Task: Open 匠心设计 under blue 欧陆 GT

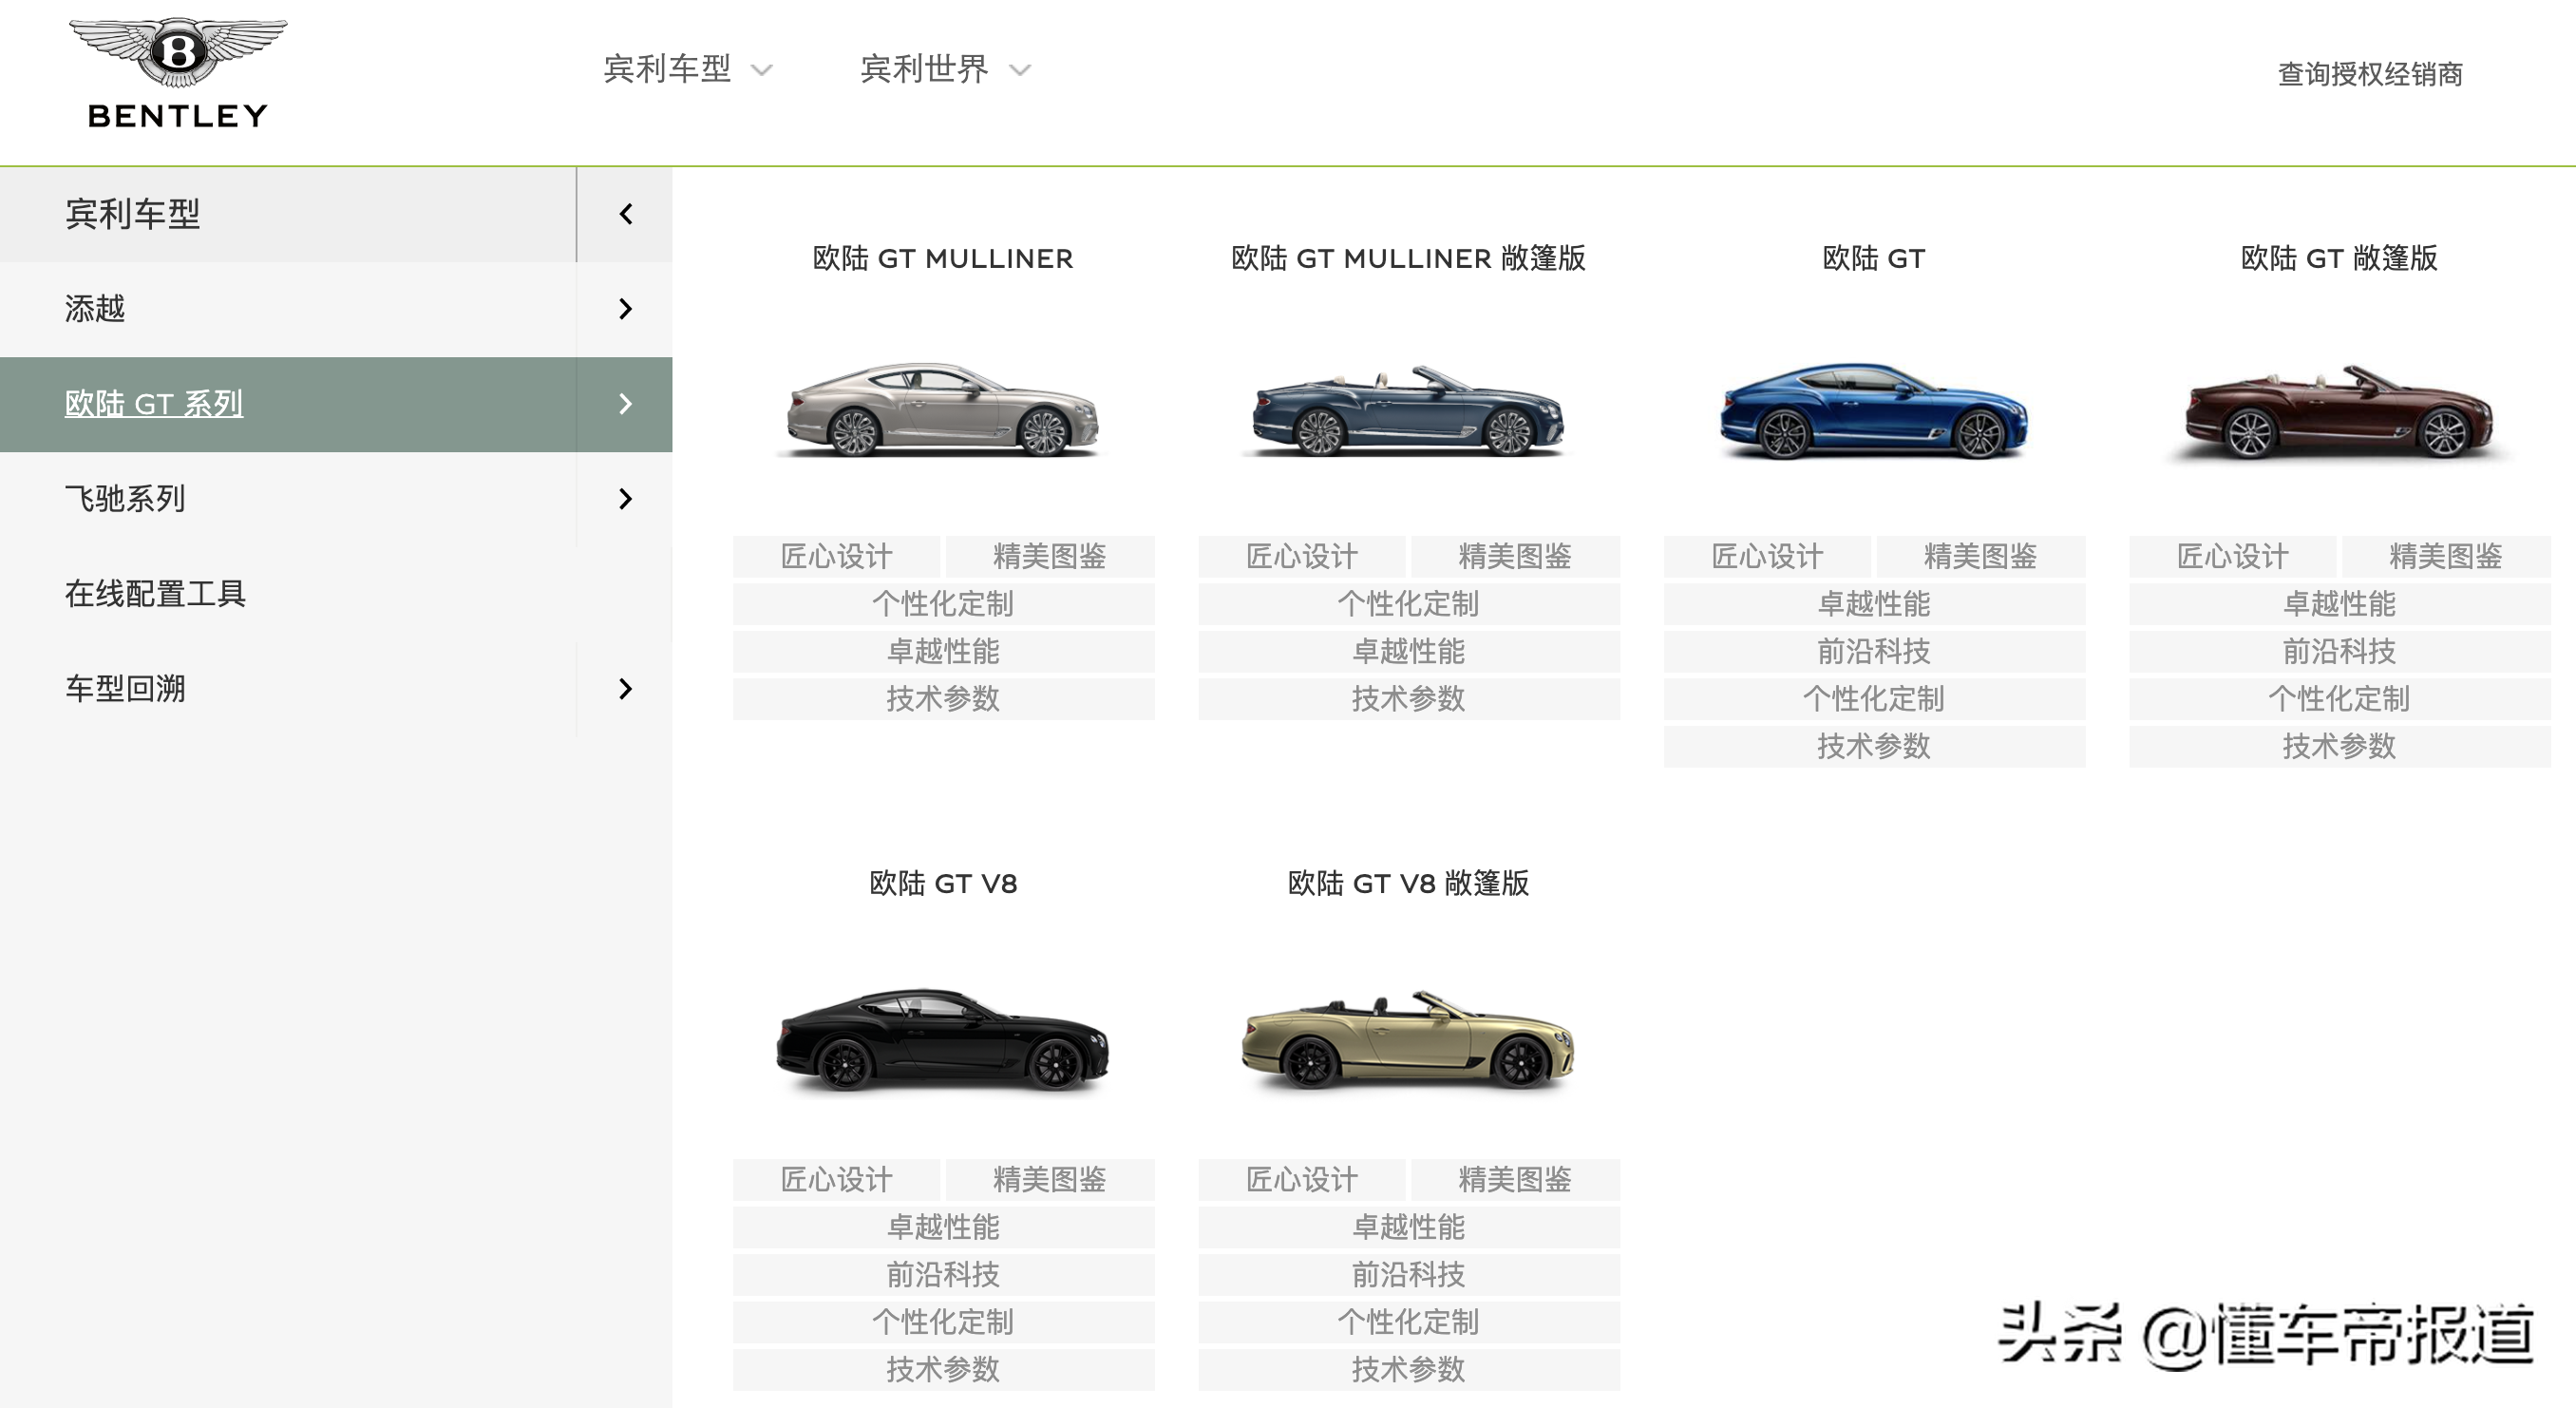Action: [1767, 557]
